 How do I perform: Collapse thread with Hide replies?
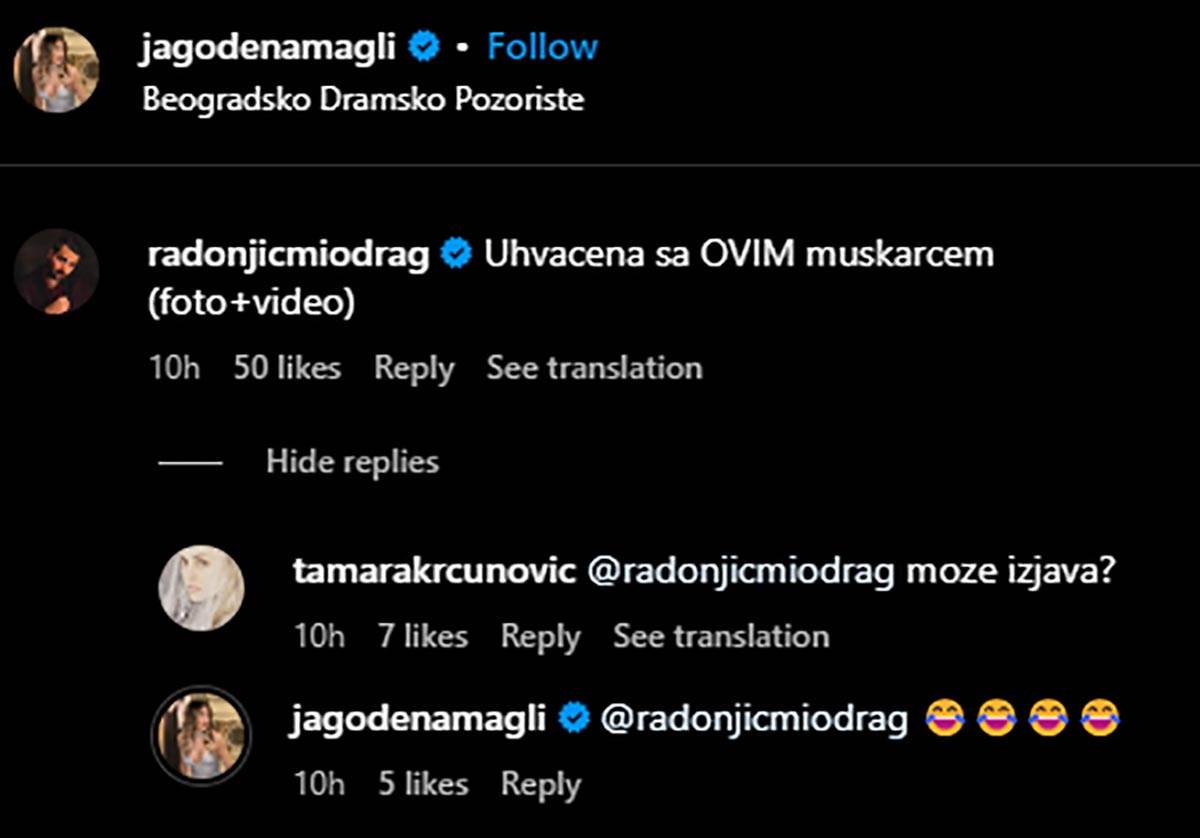coord(352,461)
